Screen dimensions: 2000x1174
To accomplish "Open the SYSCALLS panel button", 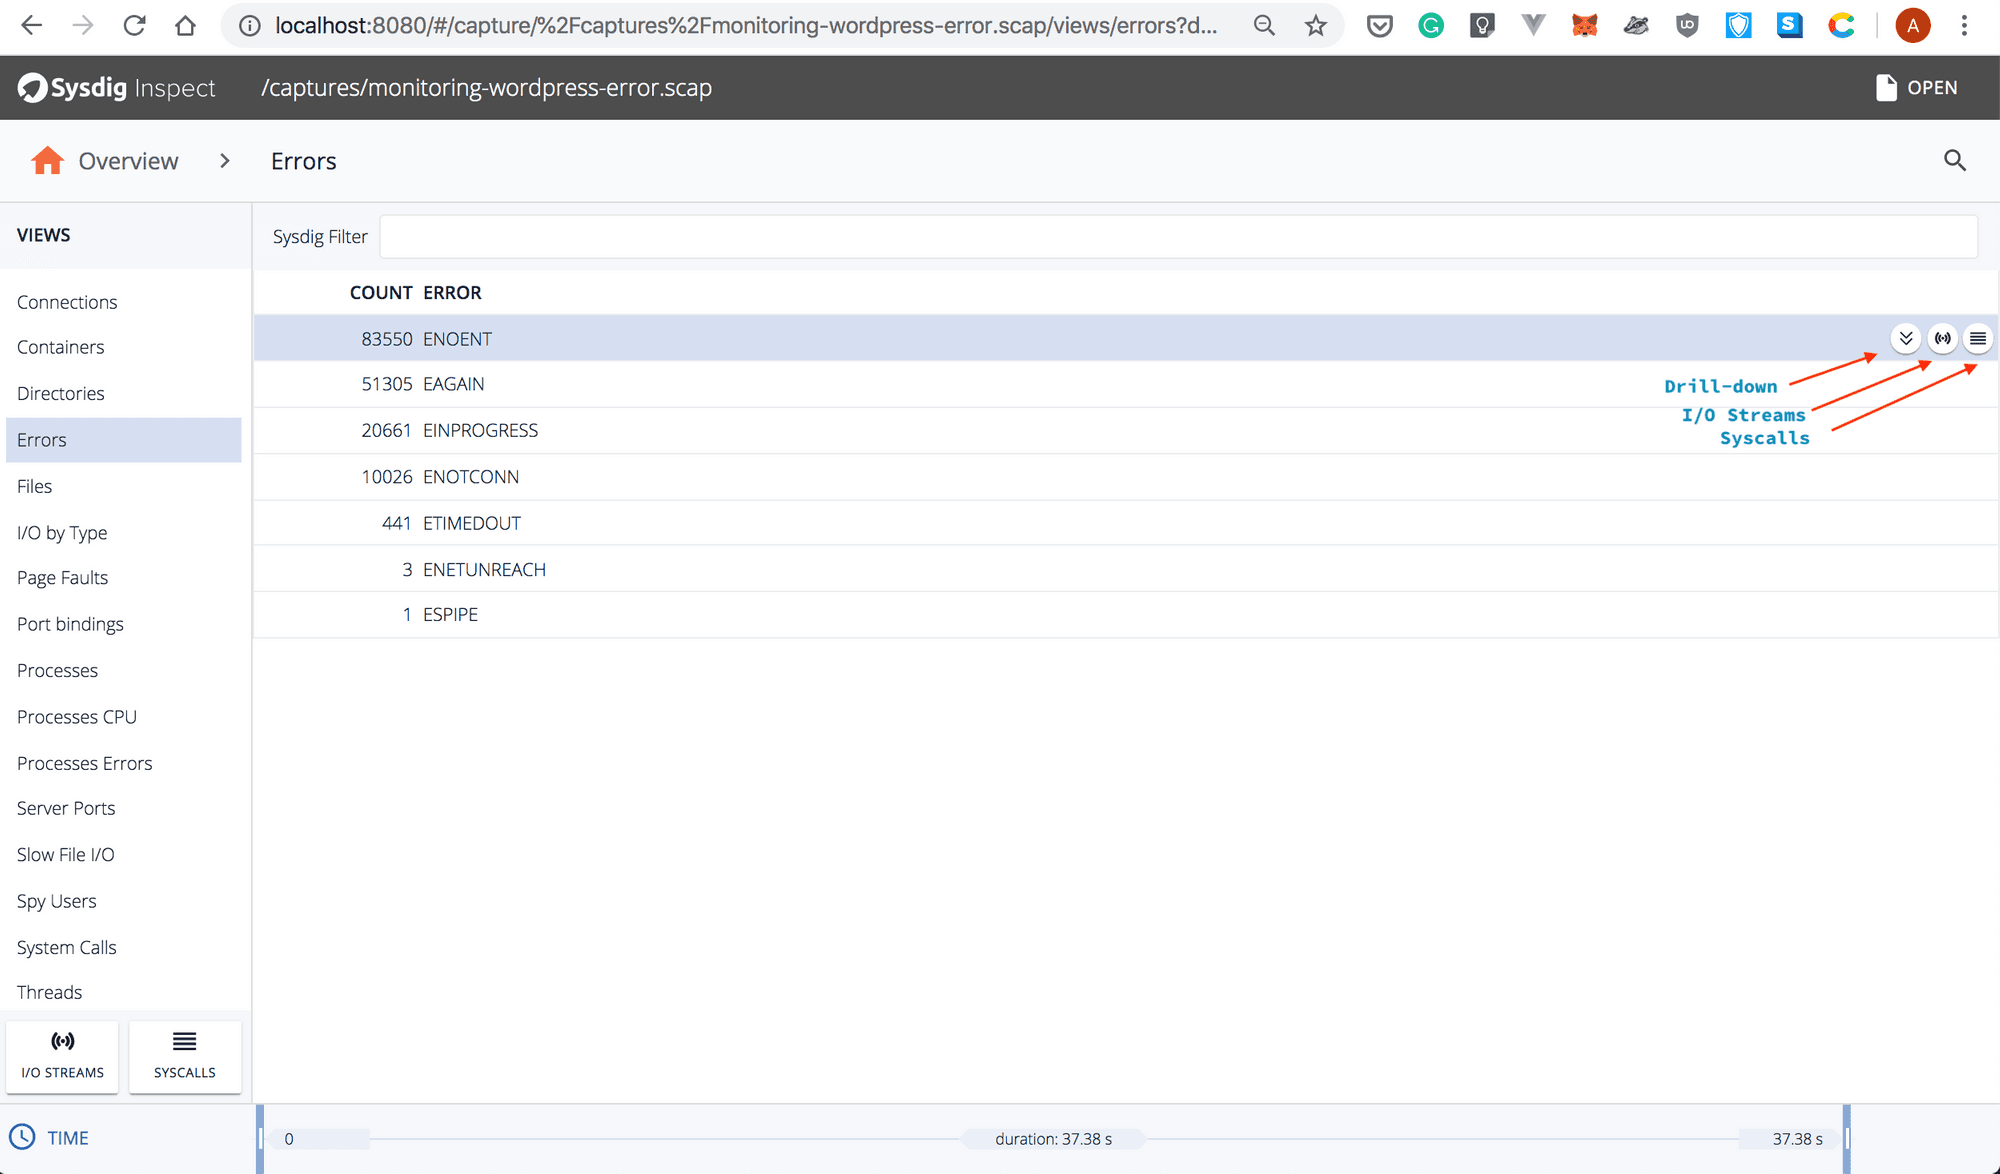I will pos(185,1056).
